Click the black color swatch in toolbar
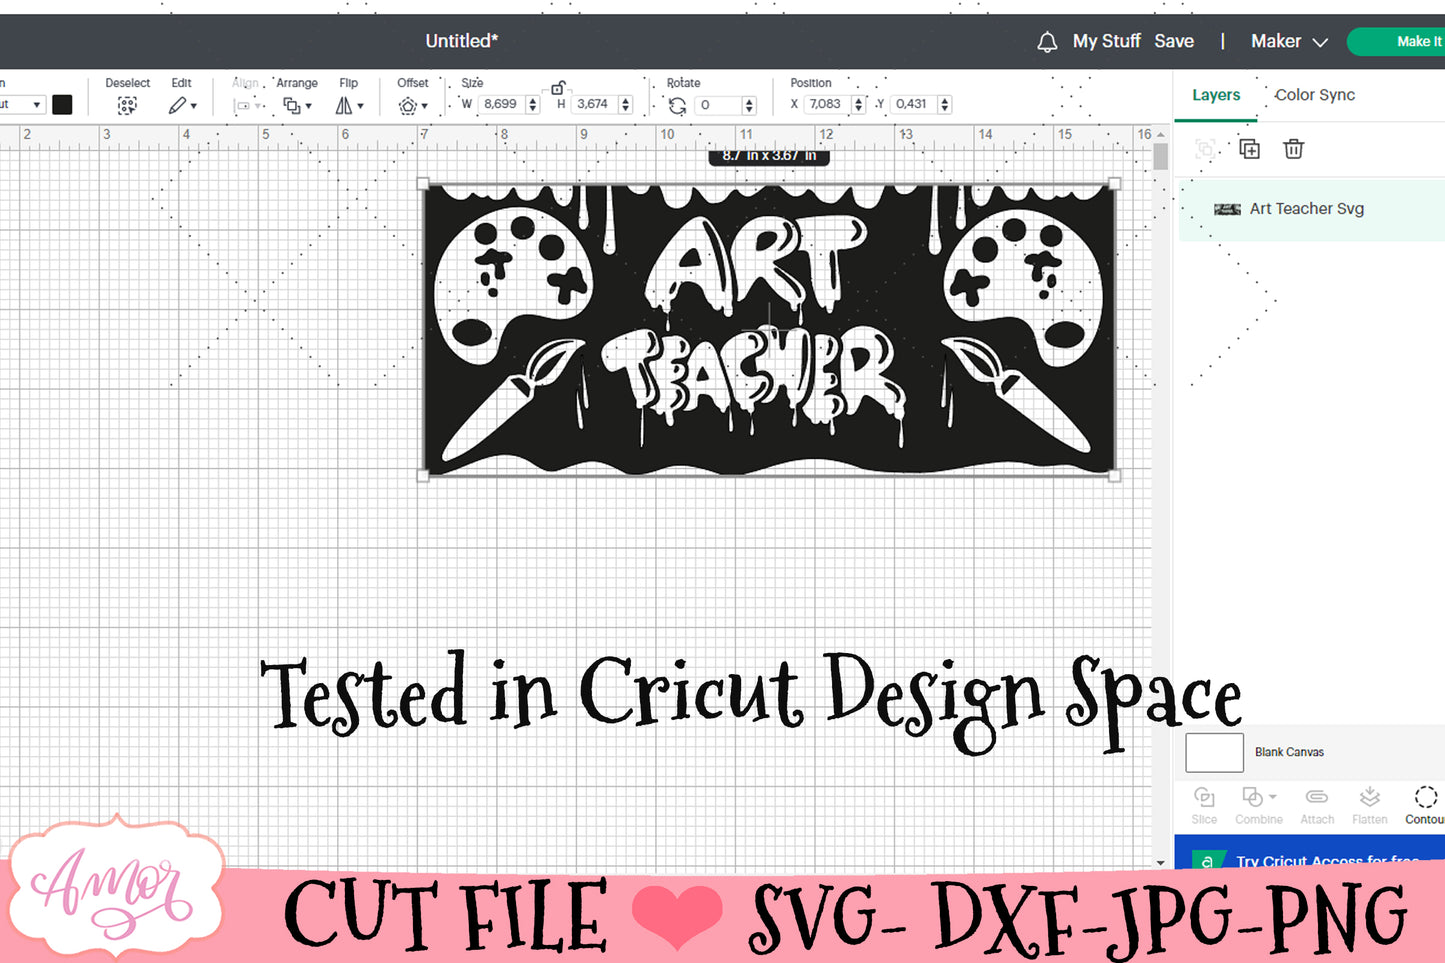The image size is (1445, 963). point(62,104)
